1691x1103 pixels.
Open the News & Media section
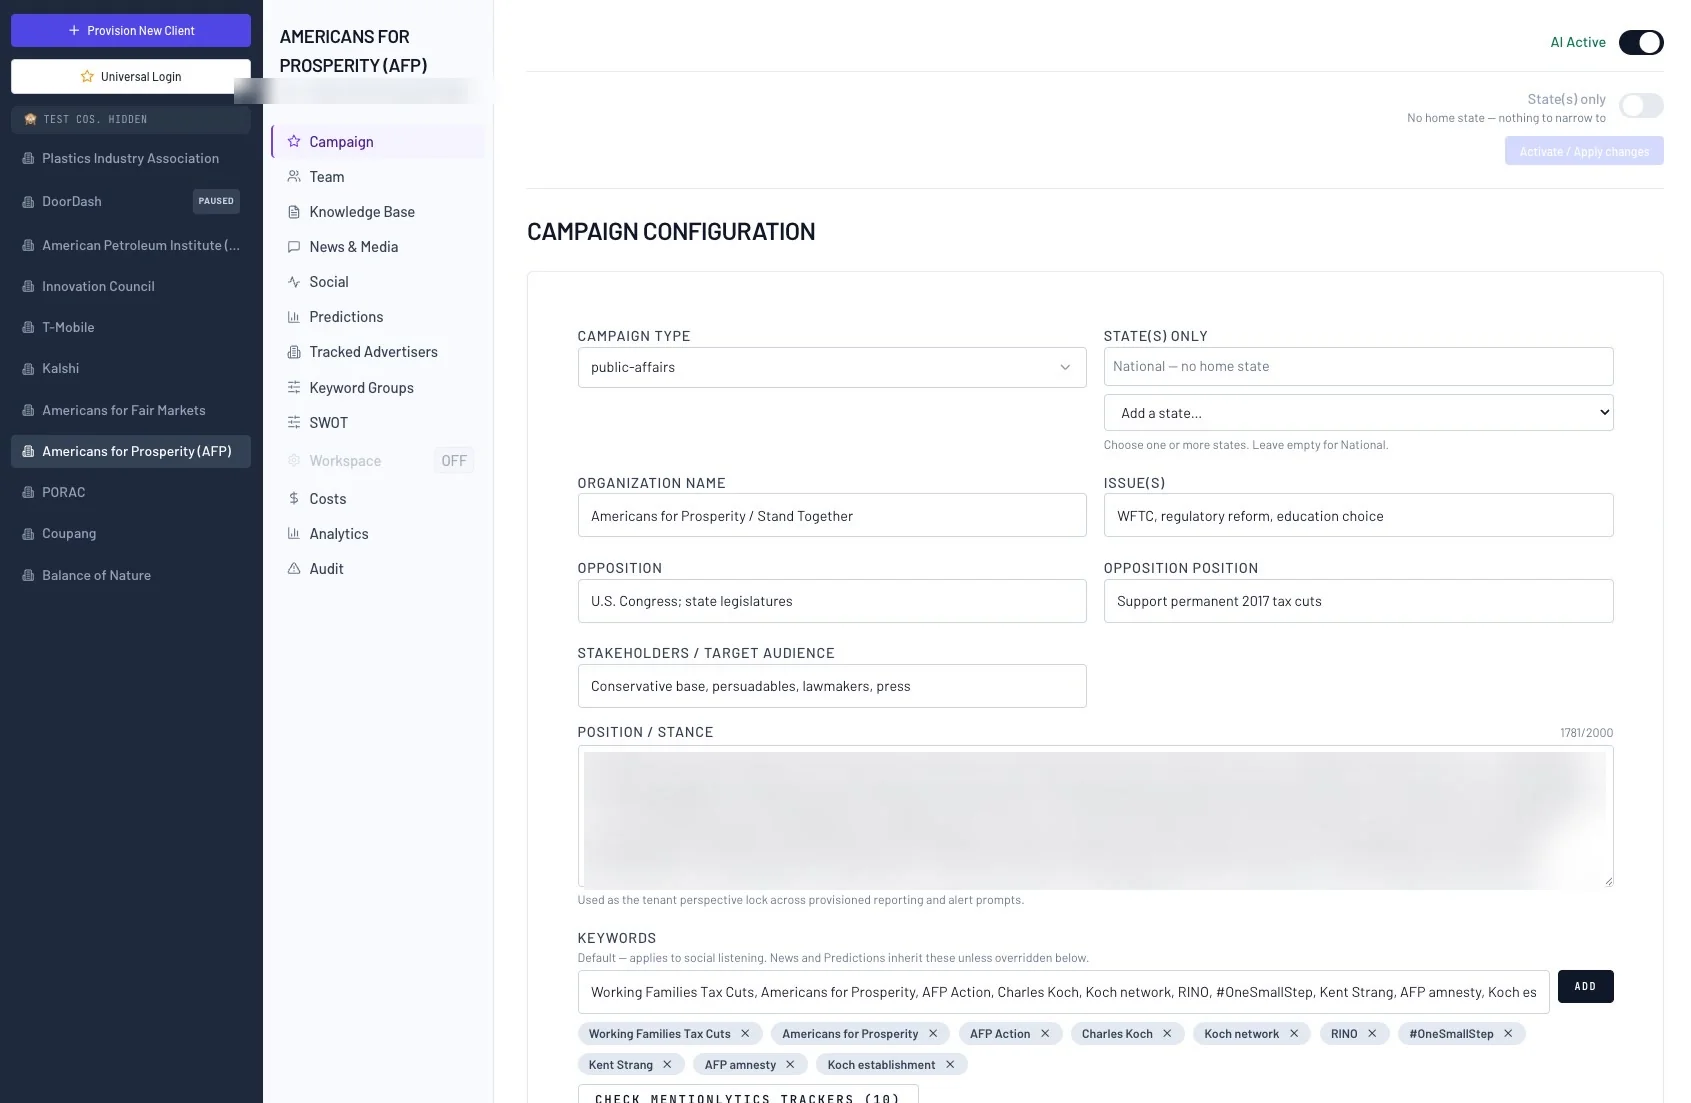pyautogui.click(x=378, y=247)
